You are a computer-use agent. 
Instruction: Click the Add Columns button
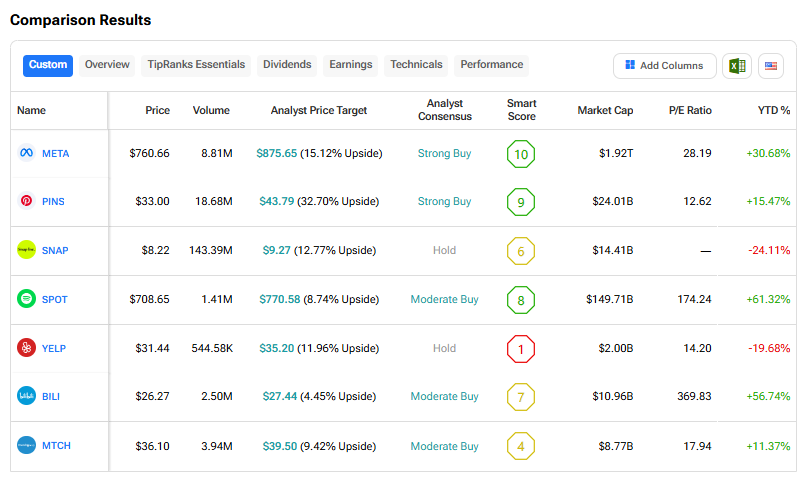[x=664, y=66]
